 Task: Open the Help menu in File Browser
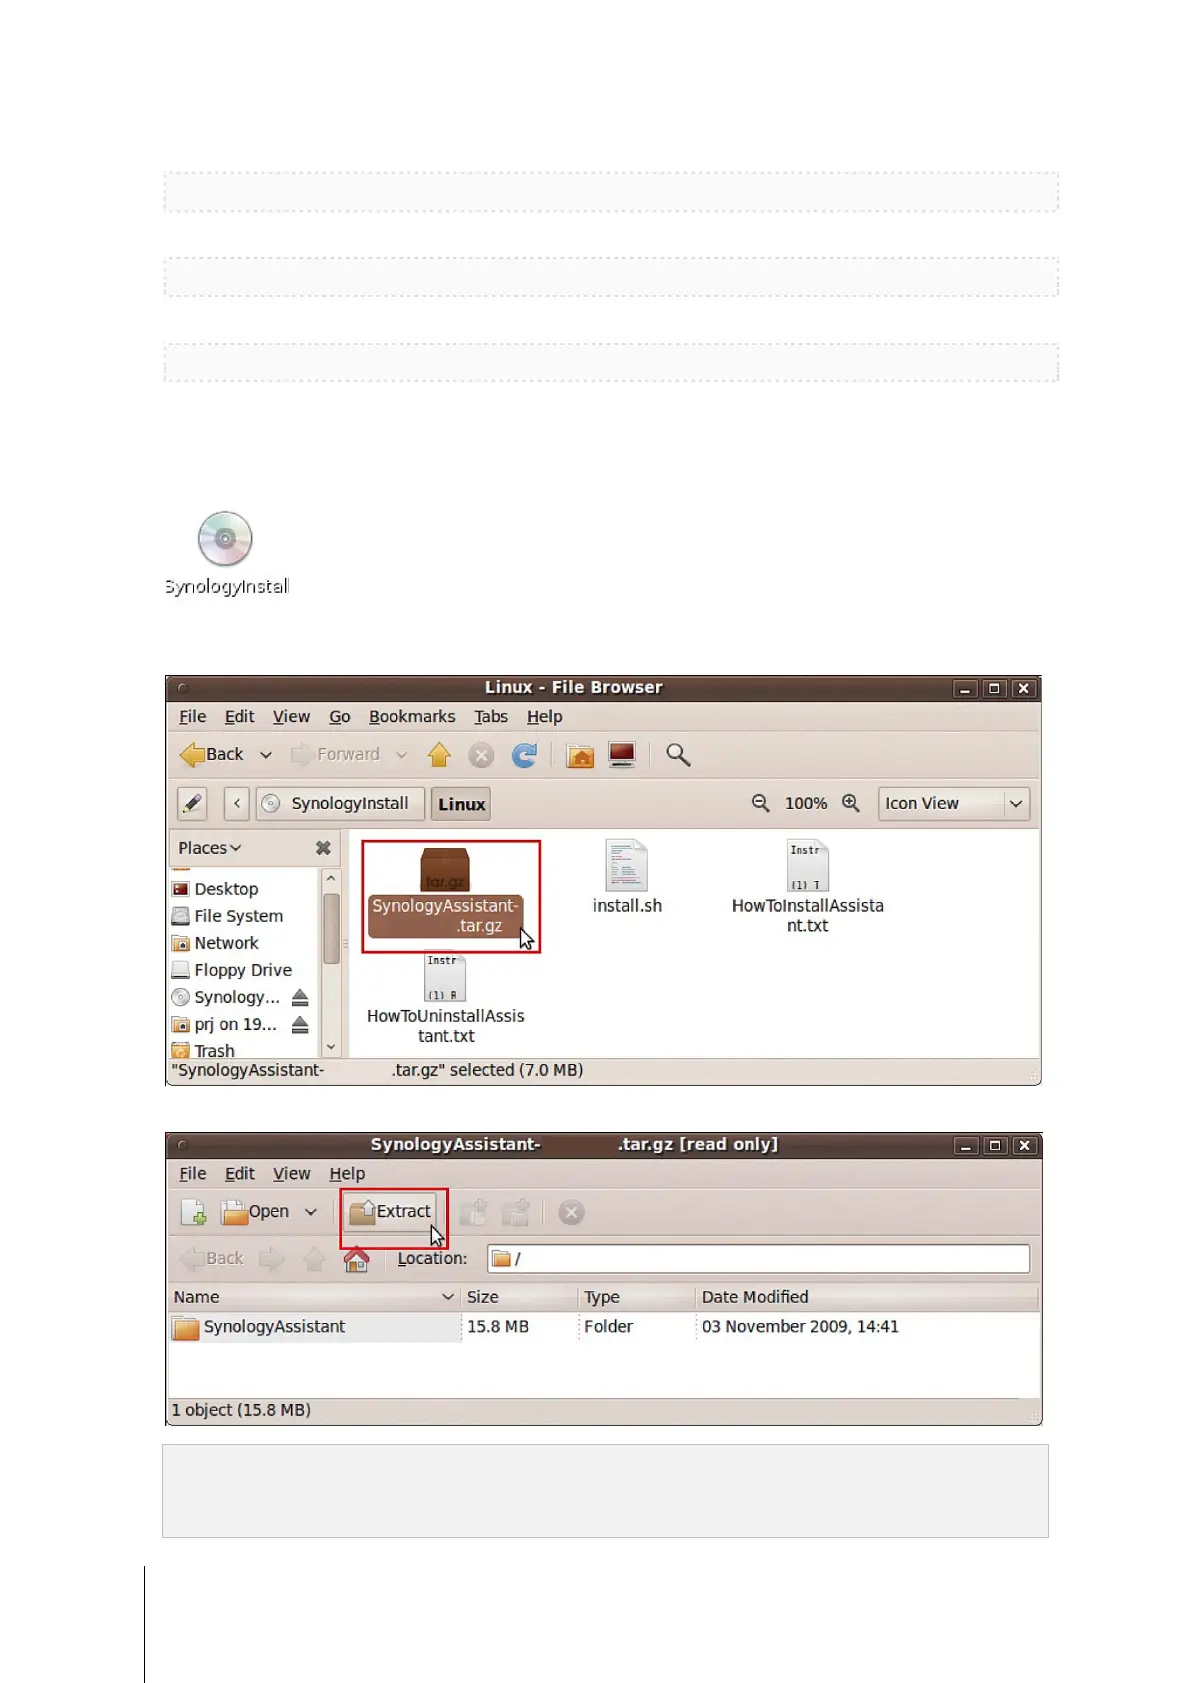click(x=545, y=717)
